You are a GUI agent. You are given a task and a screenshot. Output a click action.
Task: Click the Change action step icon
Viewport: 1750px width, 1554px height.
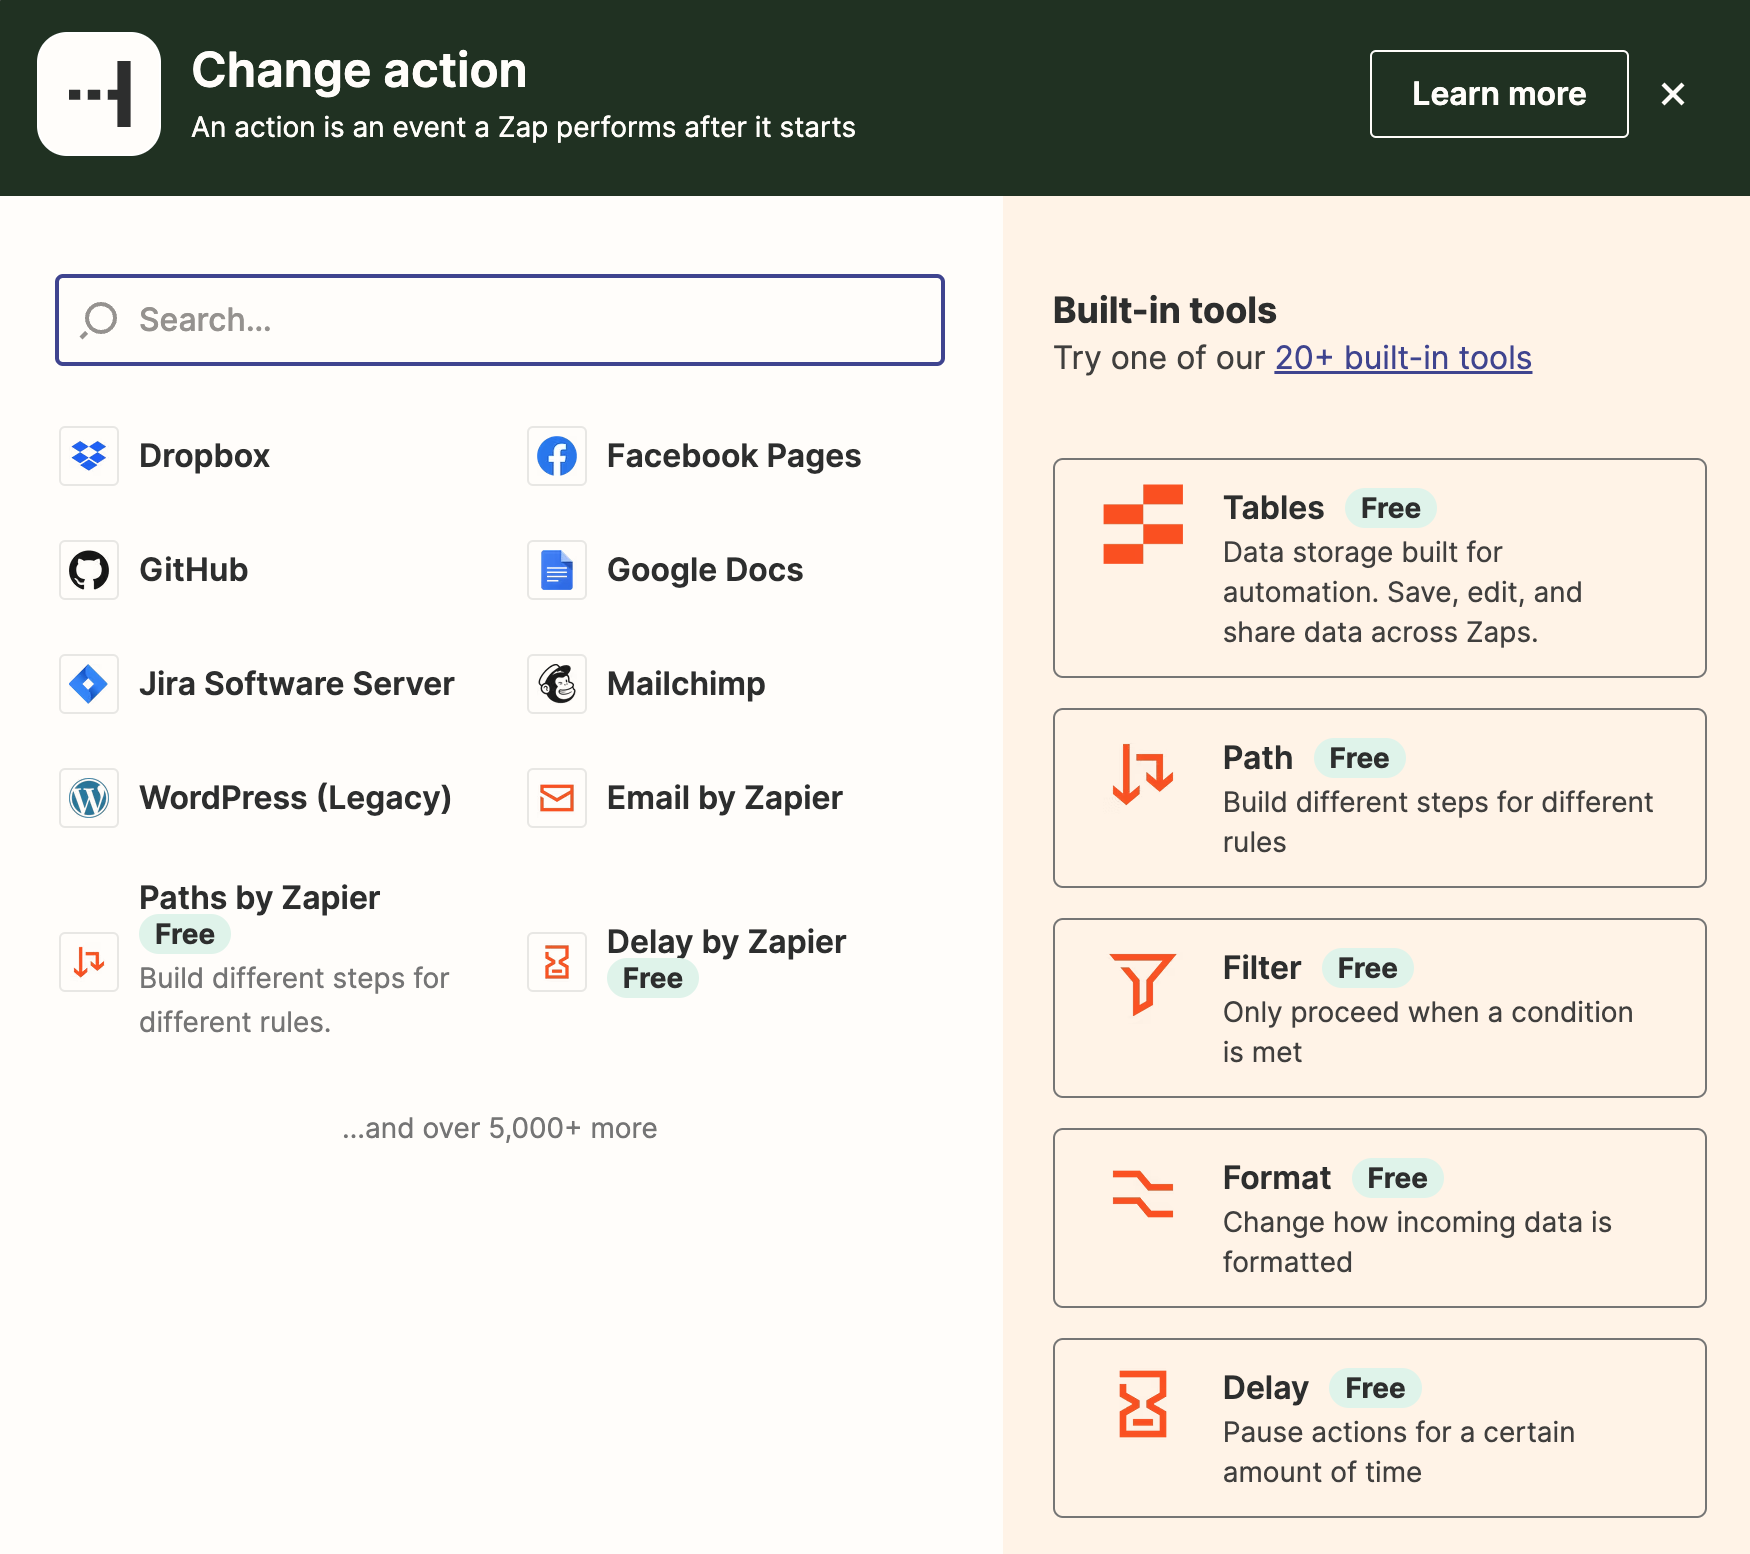(99, 94)
